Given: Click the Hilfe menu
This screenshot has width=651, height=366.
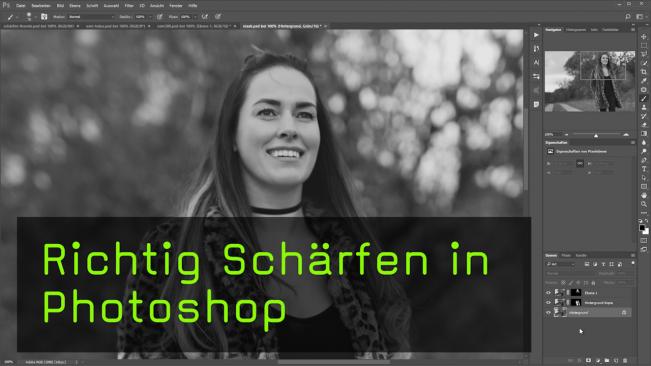Looking at the screenshot, I should pyautogui.click(x=193, y=6).
